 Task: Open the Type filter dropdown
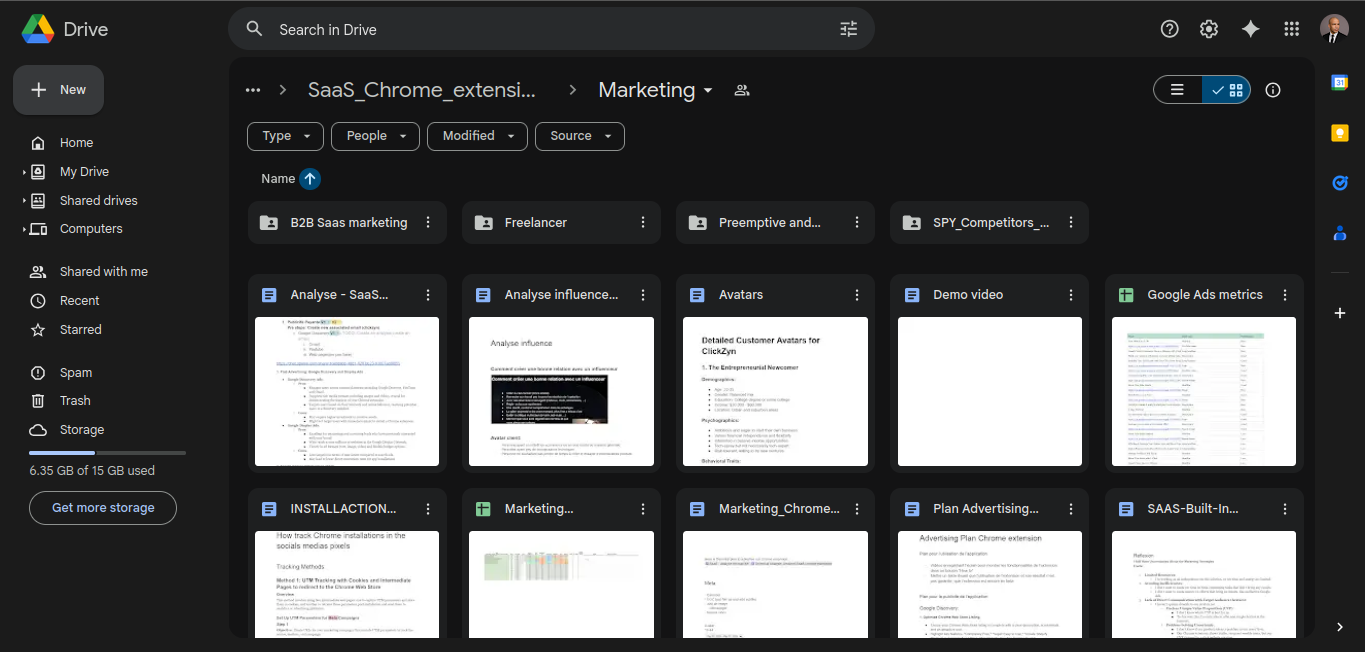(x=285, y=136)
